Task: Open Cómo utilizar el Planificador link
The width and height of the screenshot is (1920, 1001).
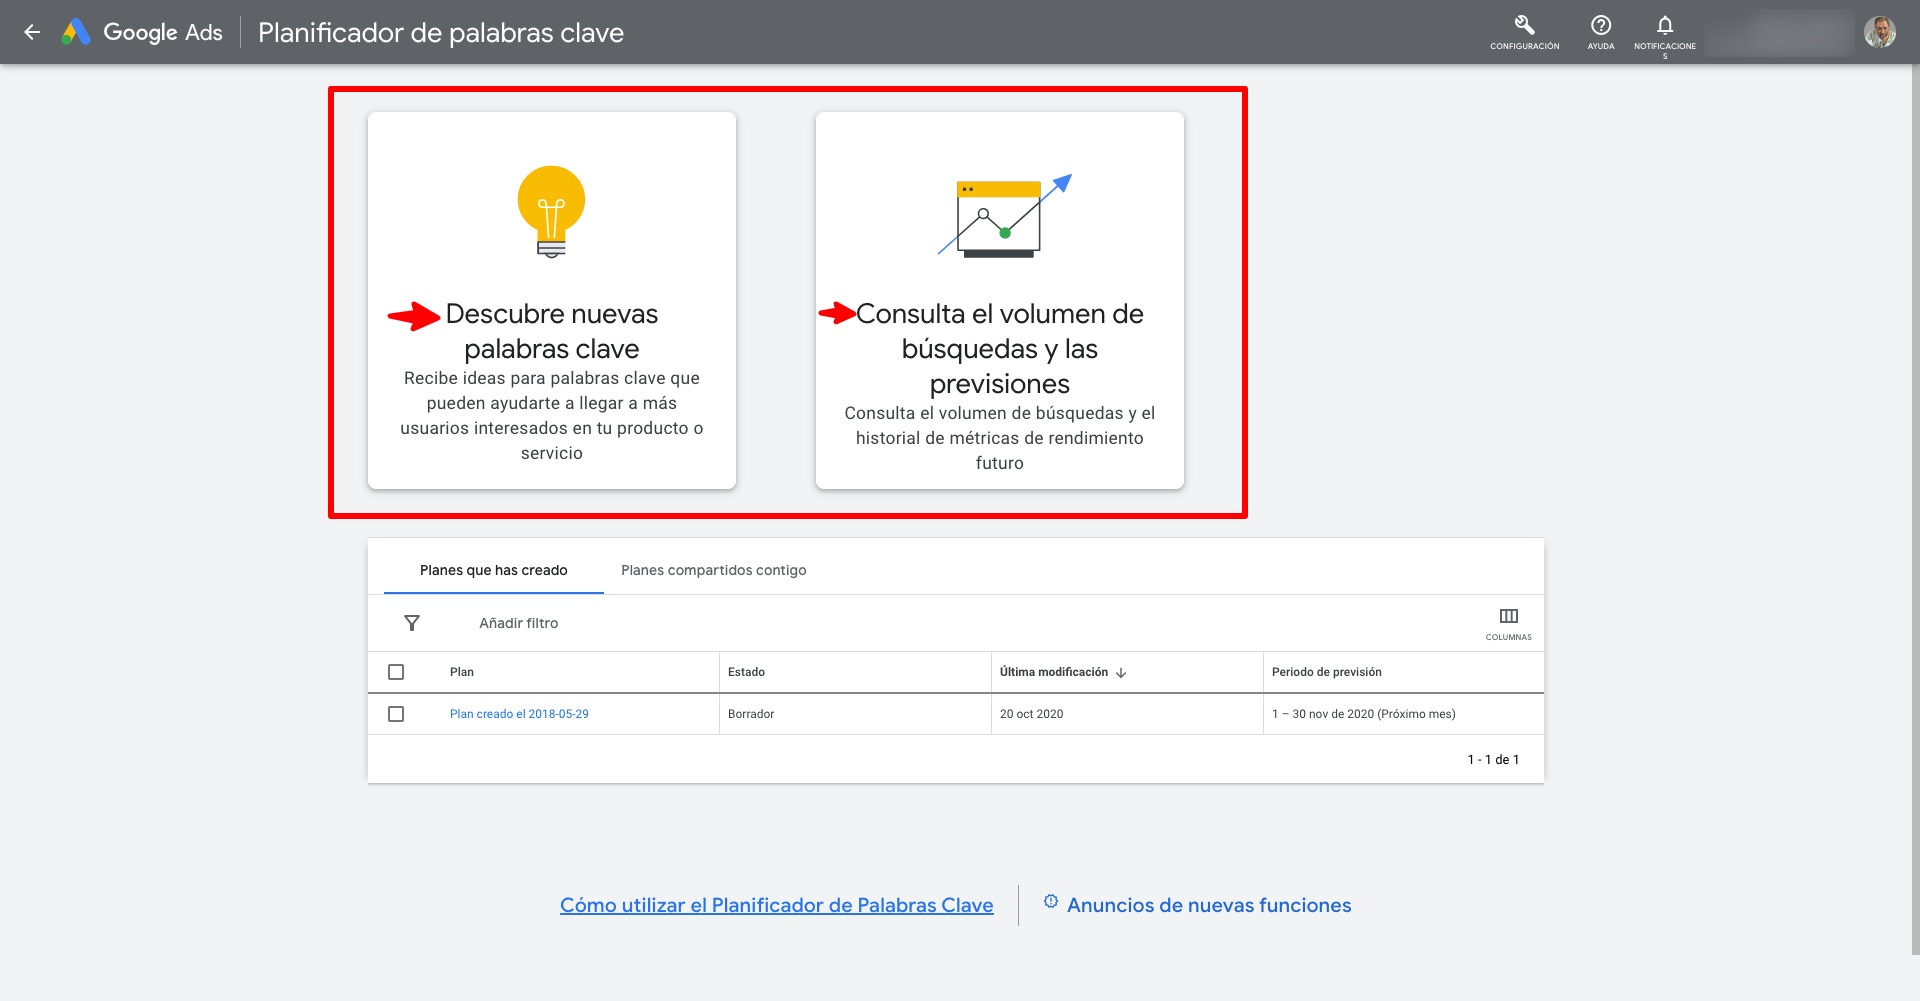Action: pos(776,905)
